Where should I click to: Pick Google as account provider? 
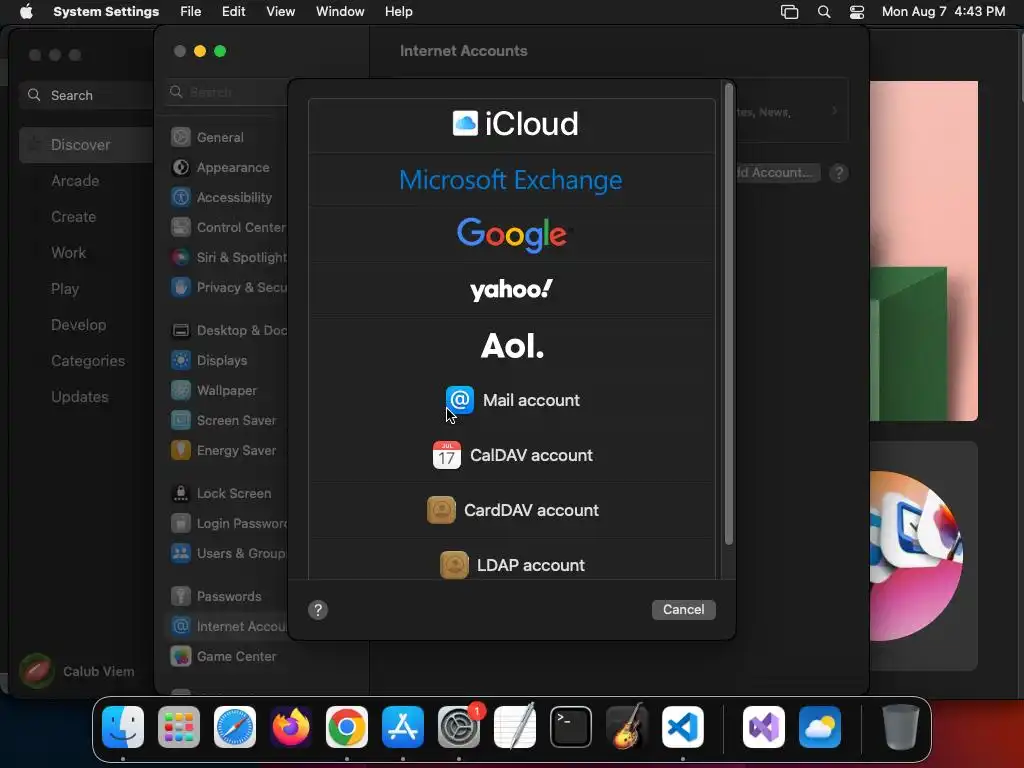512,235
